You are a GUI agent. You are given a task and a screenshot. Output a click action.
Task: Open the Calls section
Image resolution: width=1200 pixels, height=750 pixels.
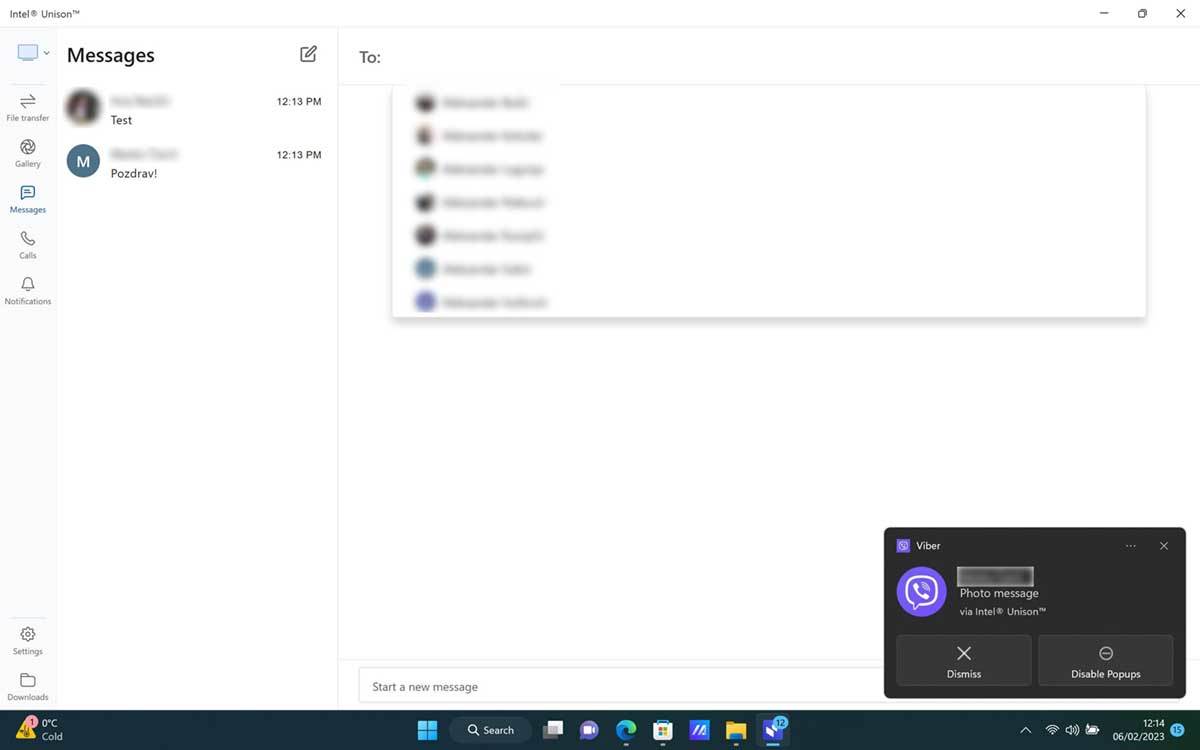(x=27, y=245)
